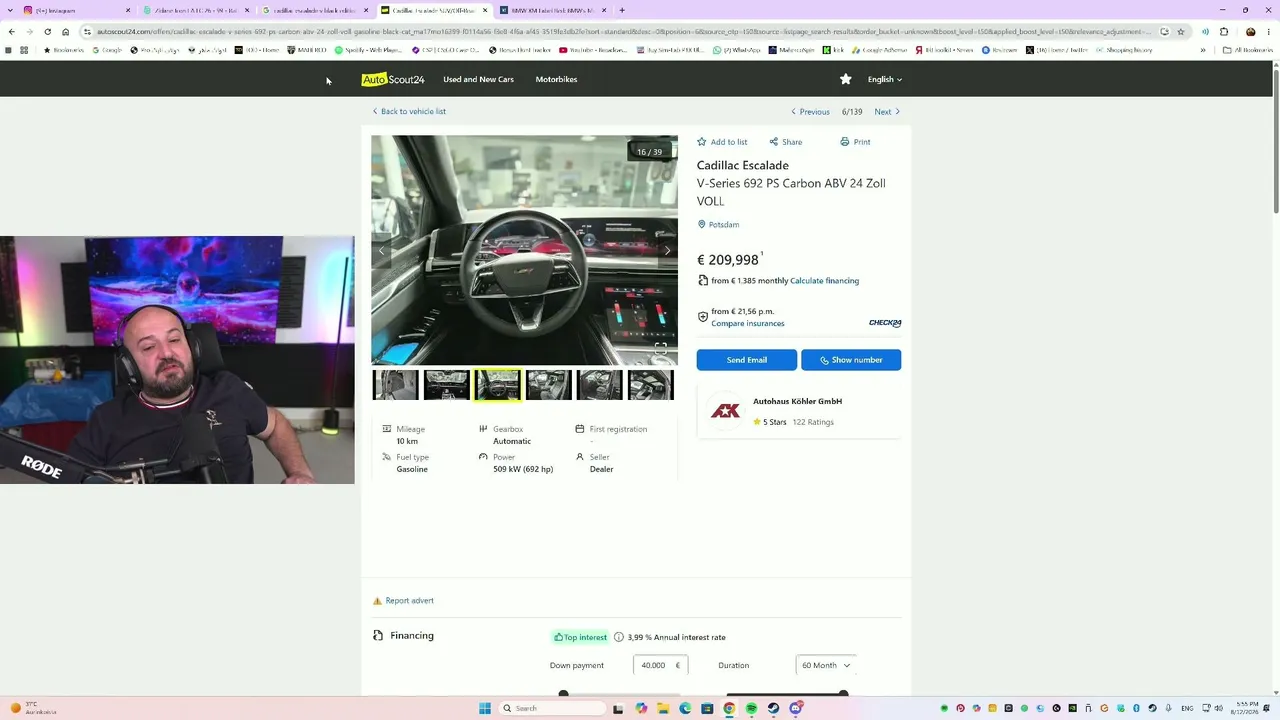The height and width of the screenshot is (720, 1280).
Task: Click the taskbar clock
Action: (x=1246, y=708)
